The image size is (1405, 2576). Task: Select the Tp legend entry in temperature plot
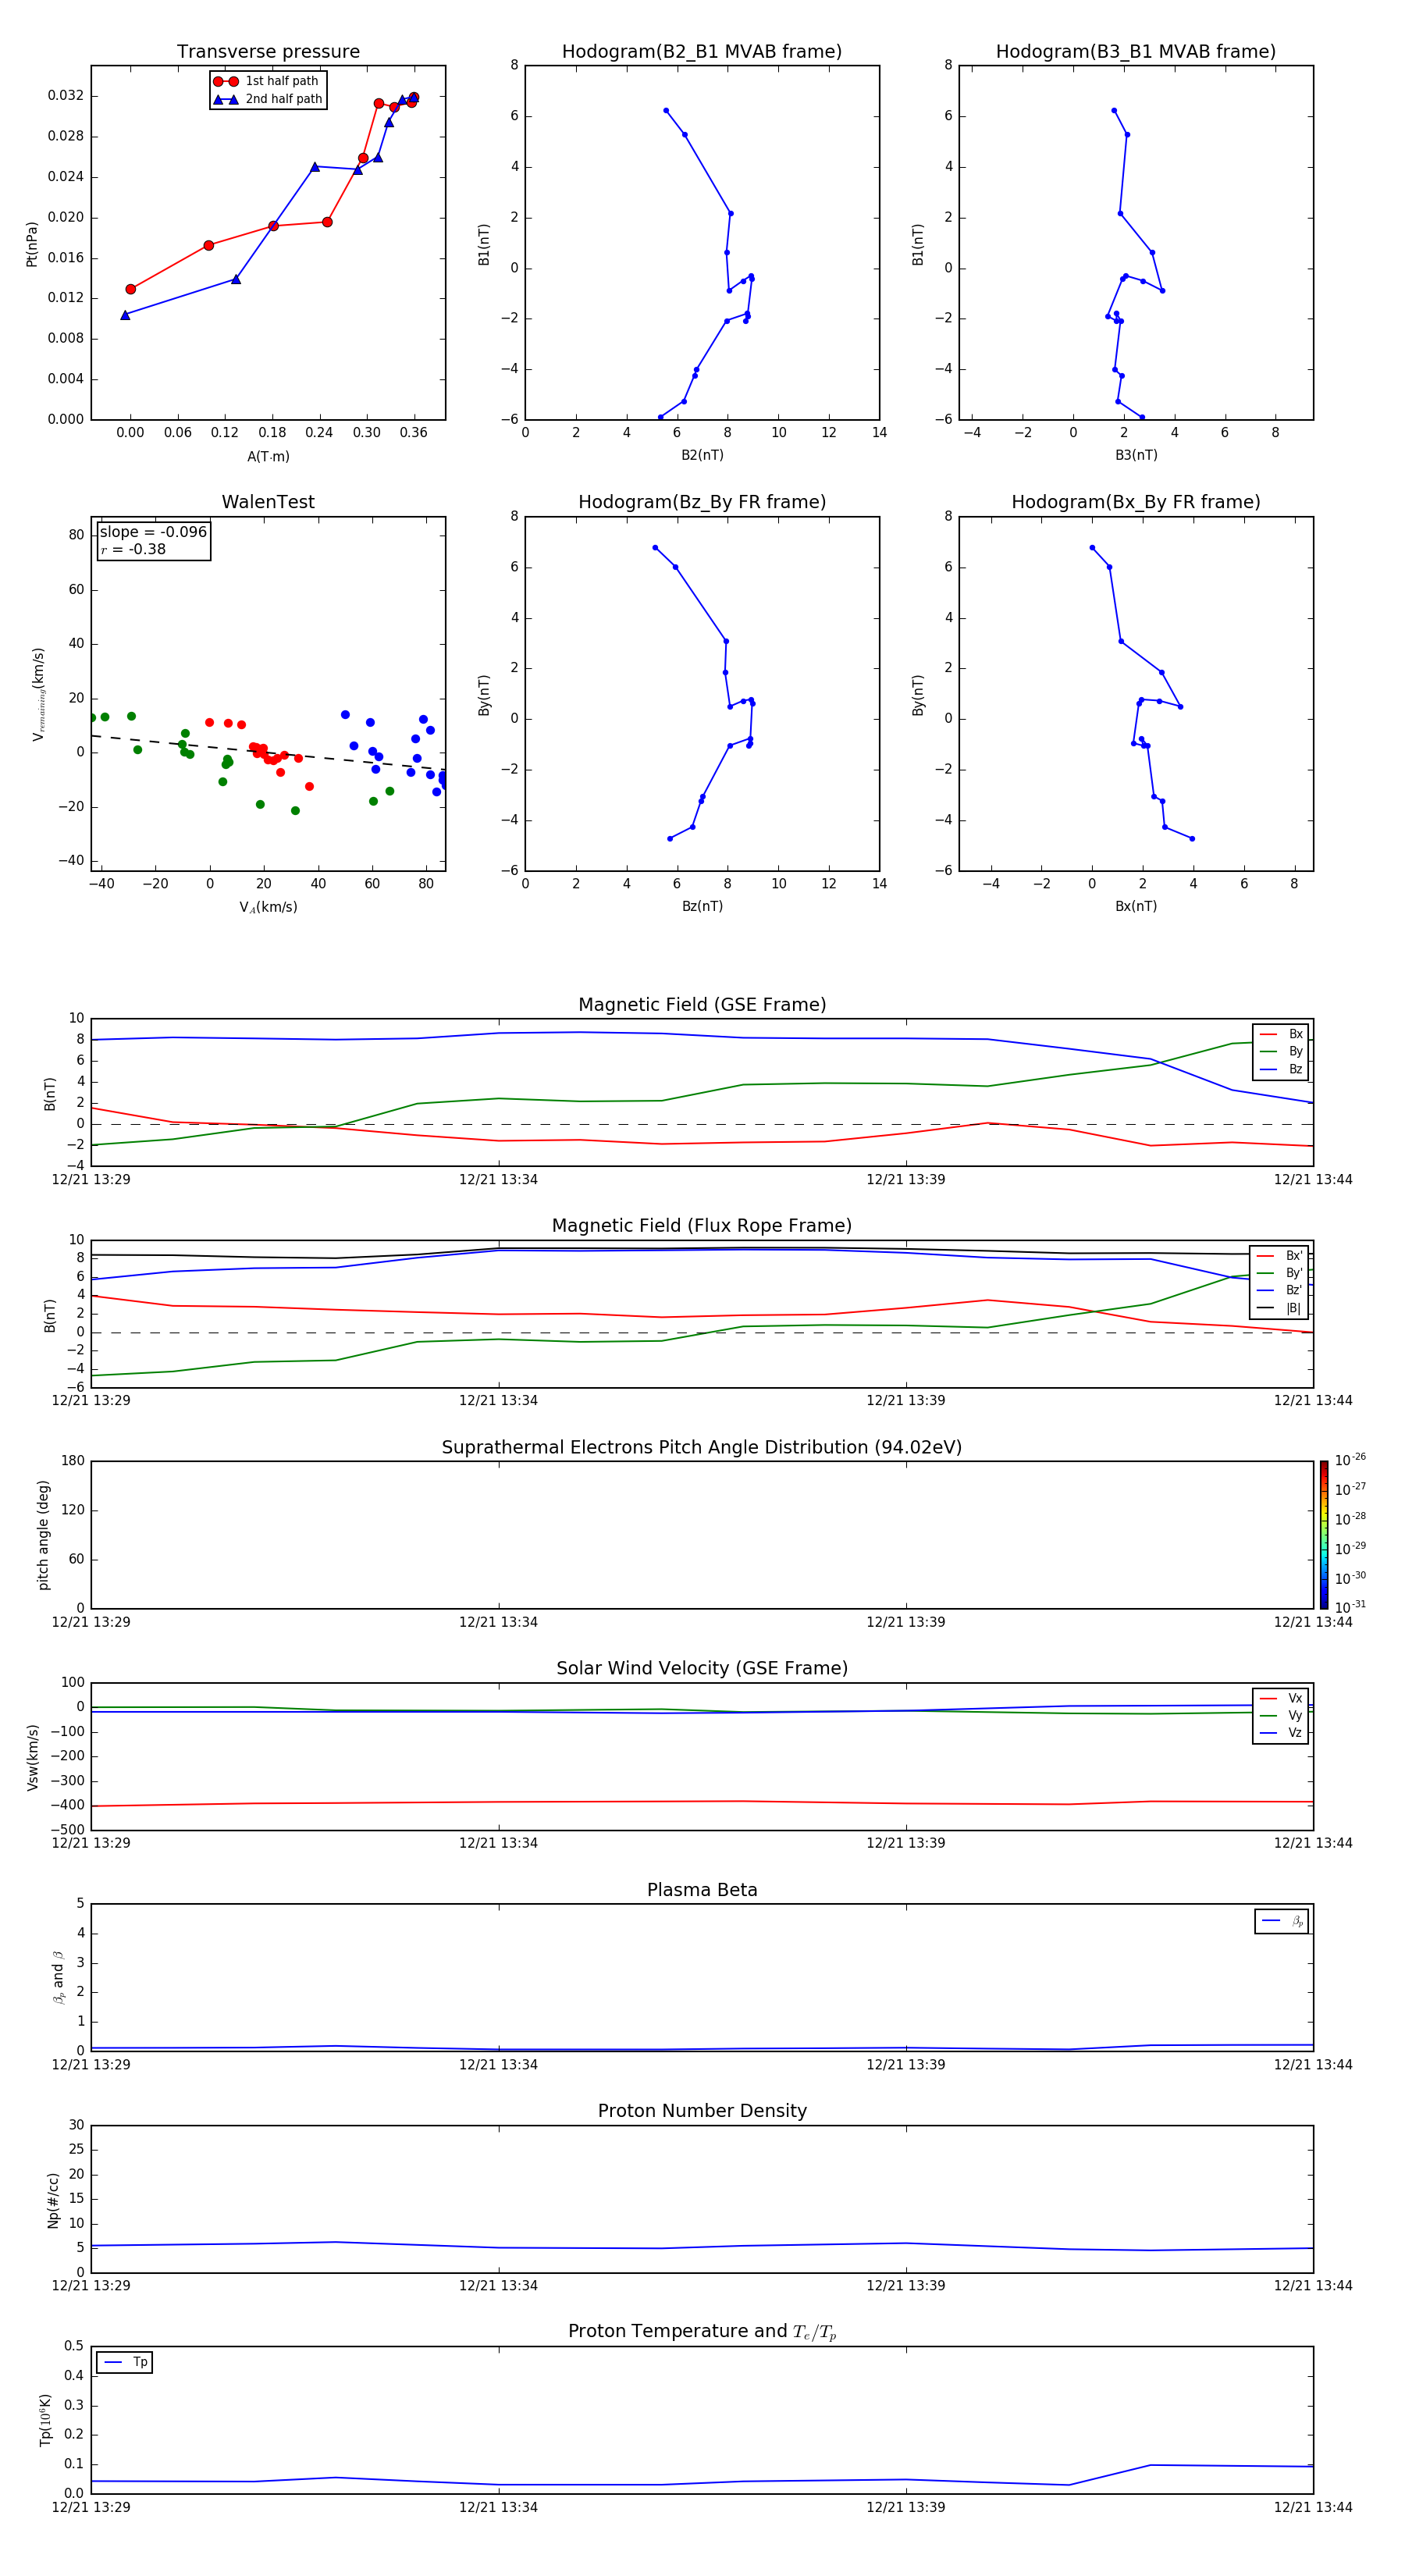(125, 2363)
